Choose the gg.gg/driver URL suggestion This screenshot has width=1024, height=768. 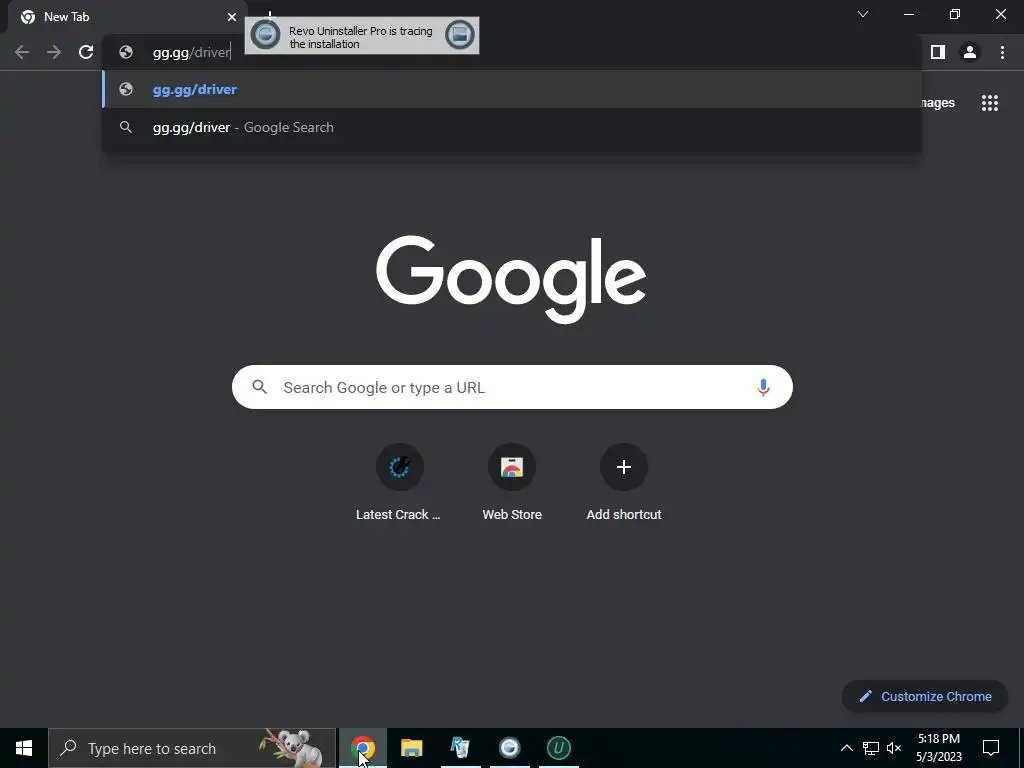pyautogui.click(x=512, y=89)
